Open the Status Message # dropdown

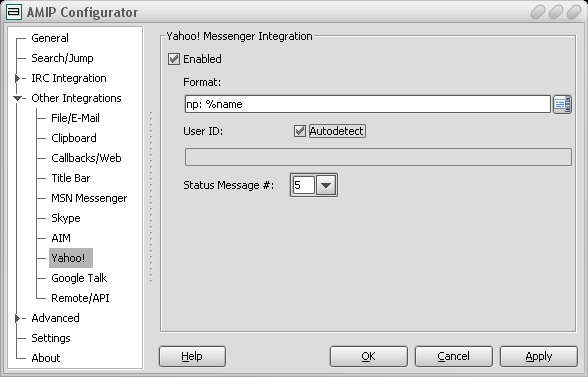point(326,185)
